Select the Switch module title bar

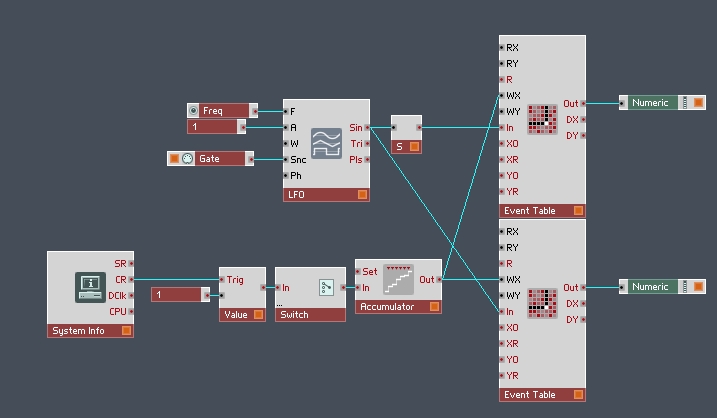(x=310, y=315)
